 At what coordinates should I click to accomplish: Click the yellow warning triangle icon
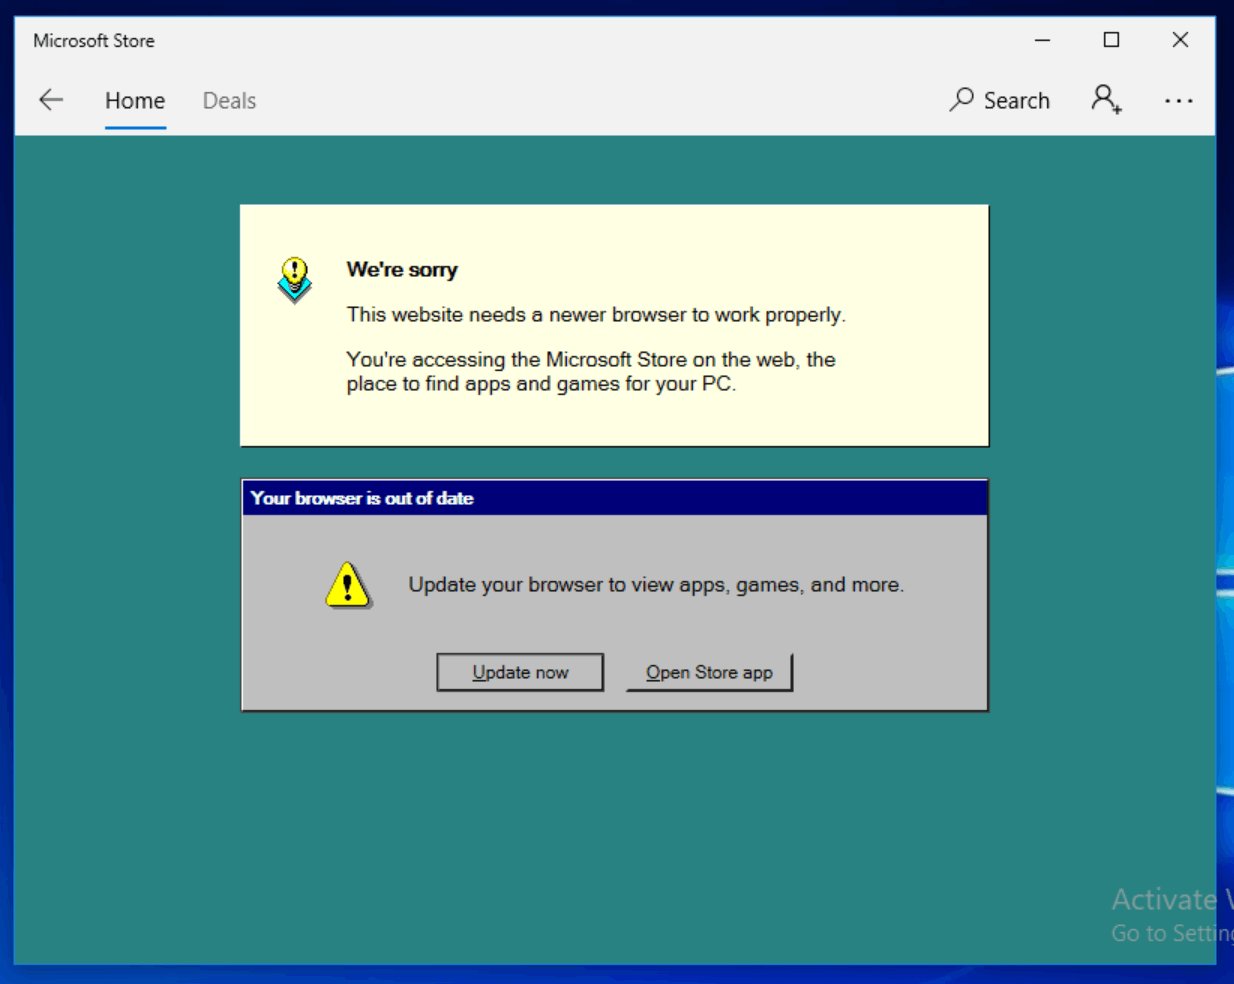348,585
